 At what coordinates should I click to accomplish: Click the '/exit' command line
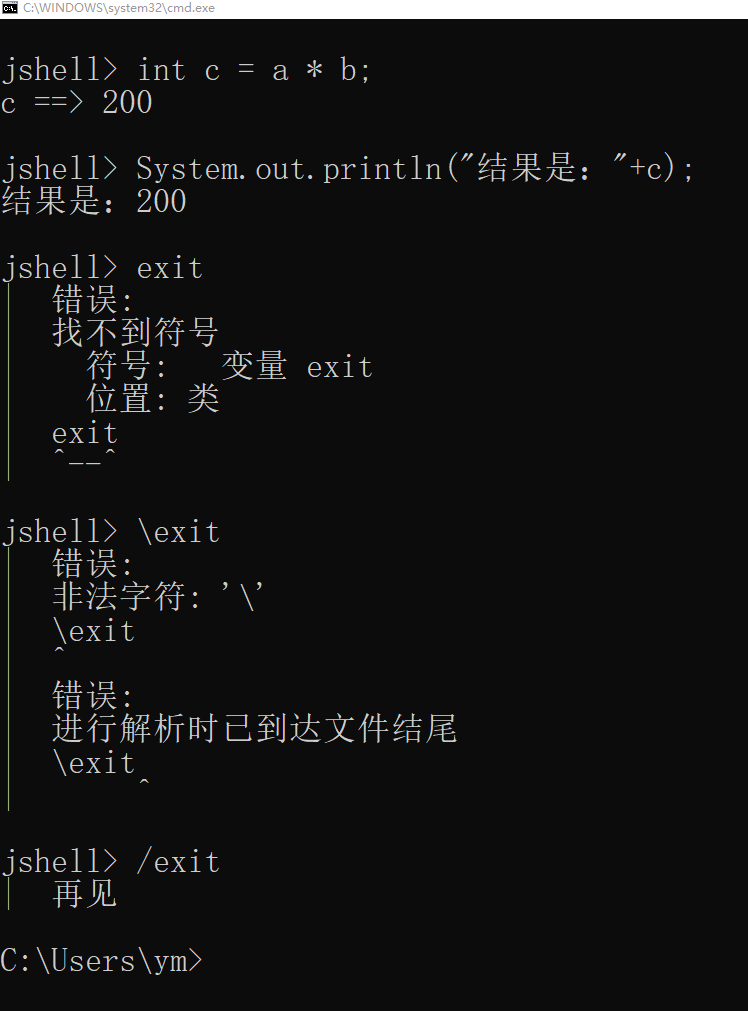pos(179,862)
